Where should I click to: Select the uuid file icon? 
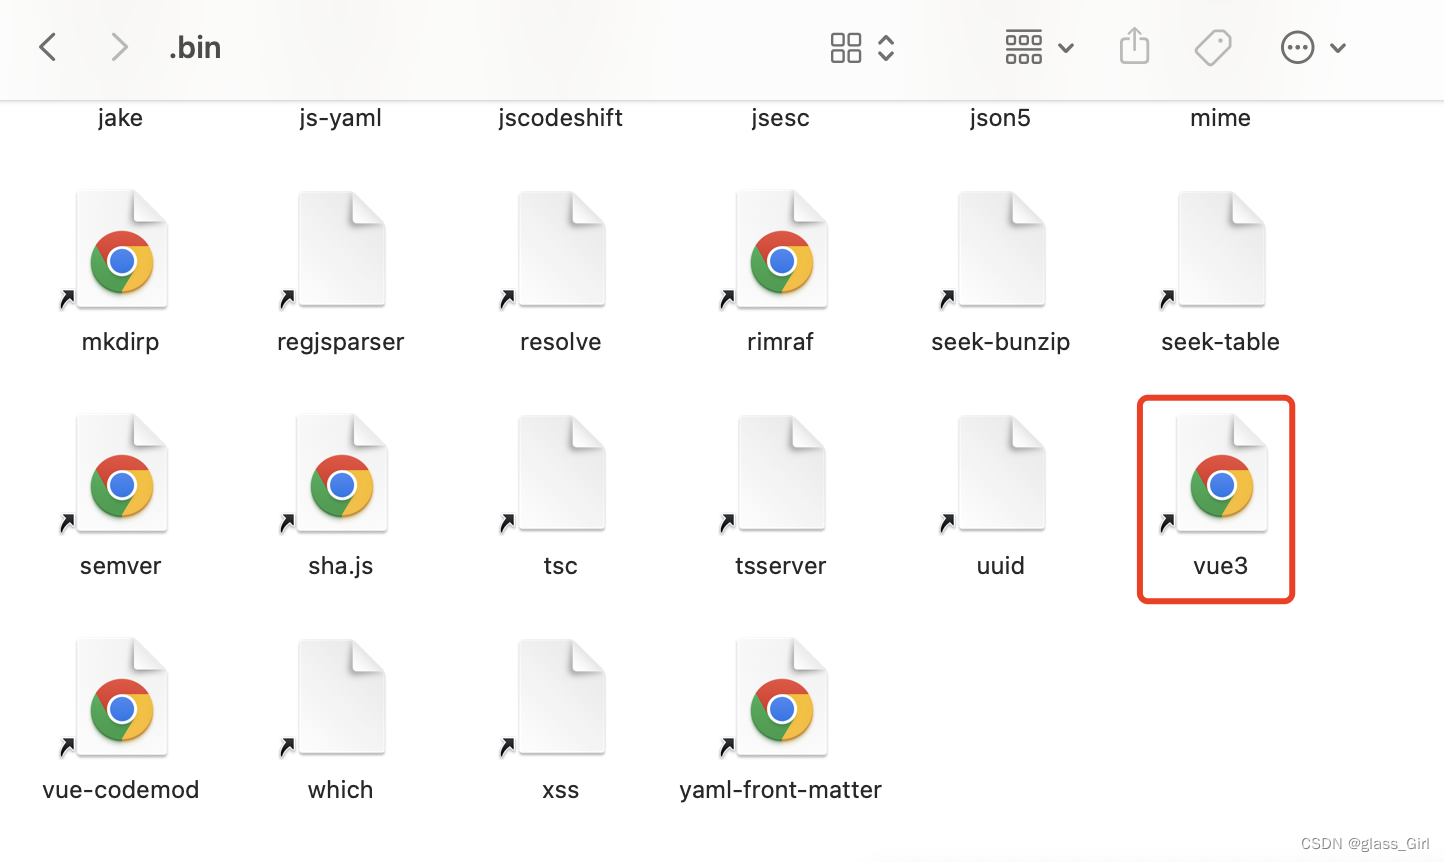(1001, 473)
